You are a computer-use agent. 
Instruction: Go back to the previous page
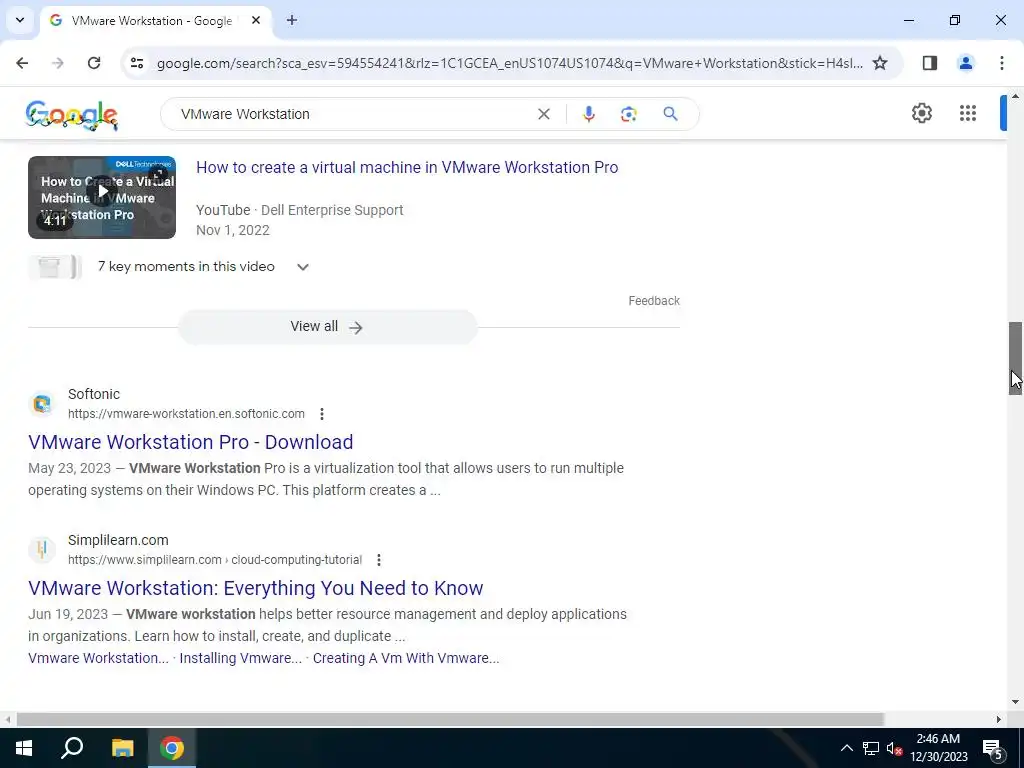pyautogui.click(x=22, y=63)
